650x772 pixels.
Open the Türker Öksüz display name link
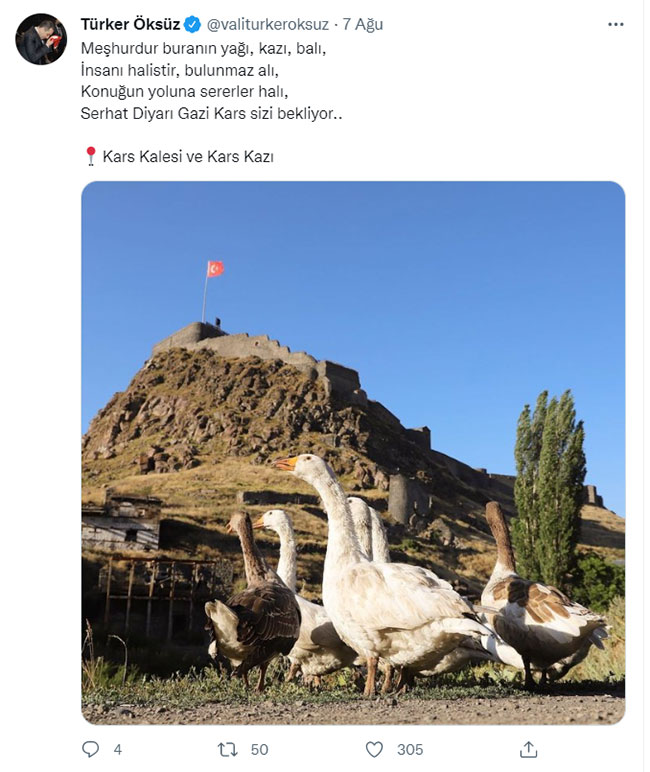coord(130,24)
